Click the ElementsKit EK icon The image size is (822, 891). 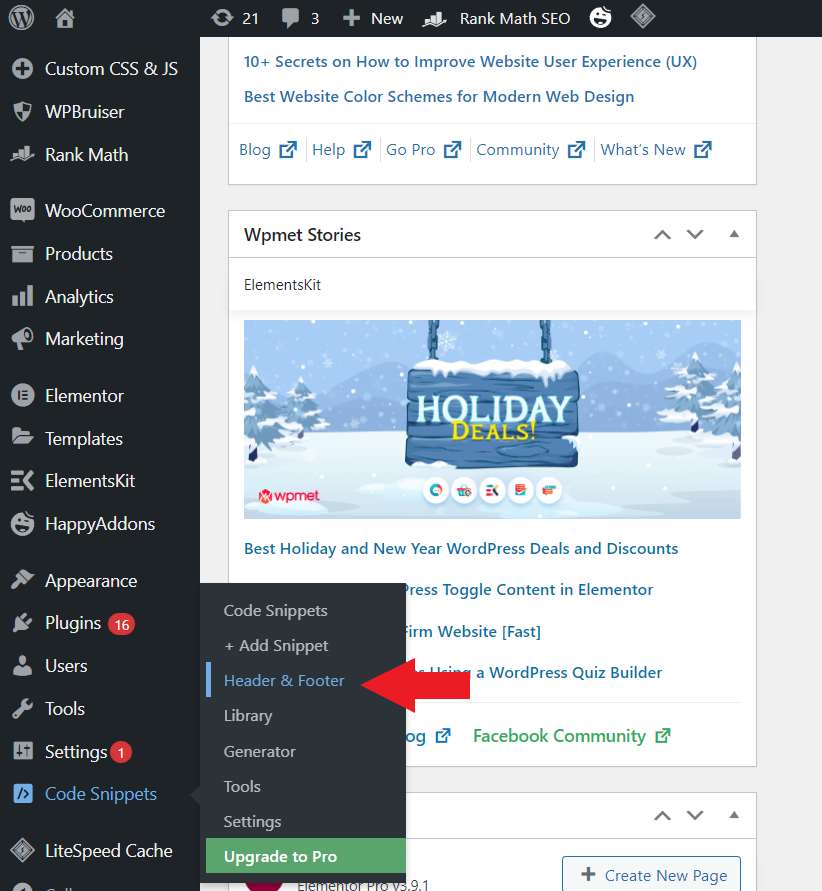22,481
